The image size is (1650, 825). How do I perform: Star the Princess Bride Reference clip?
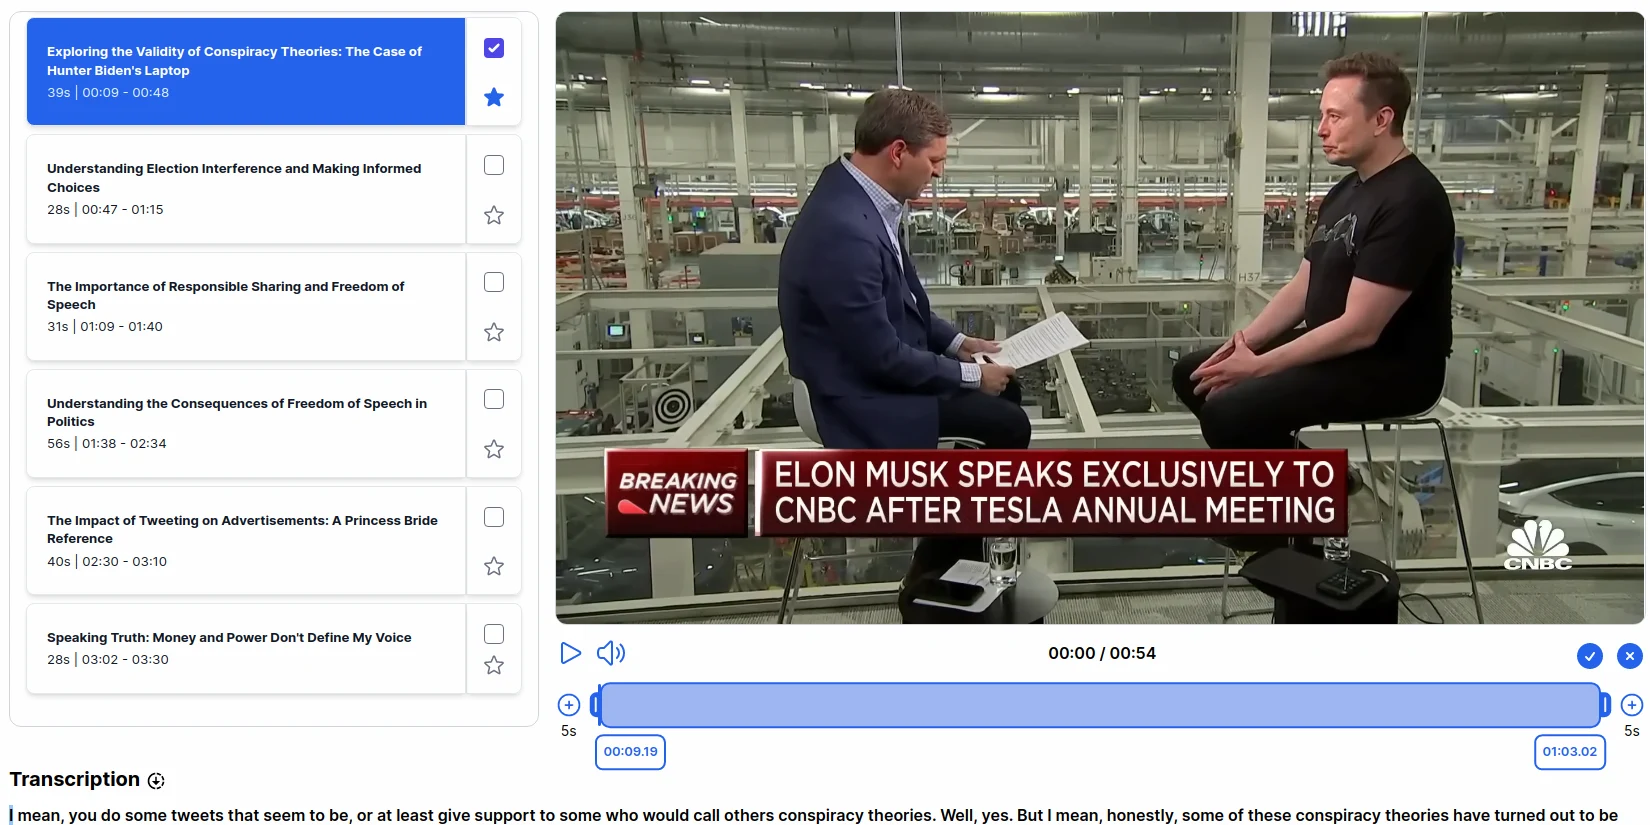(x=494, y=566)
